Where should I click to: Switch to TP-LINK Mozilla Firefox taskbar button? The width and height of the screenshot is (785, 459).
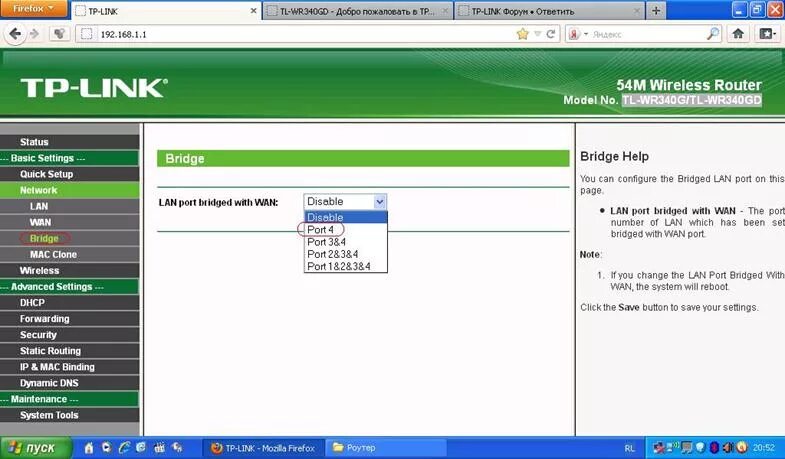263,448
